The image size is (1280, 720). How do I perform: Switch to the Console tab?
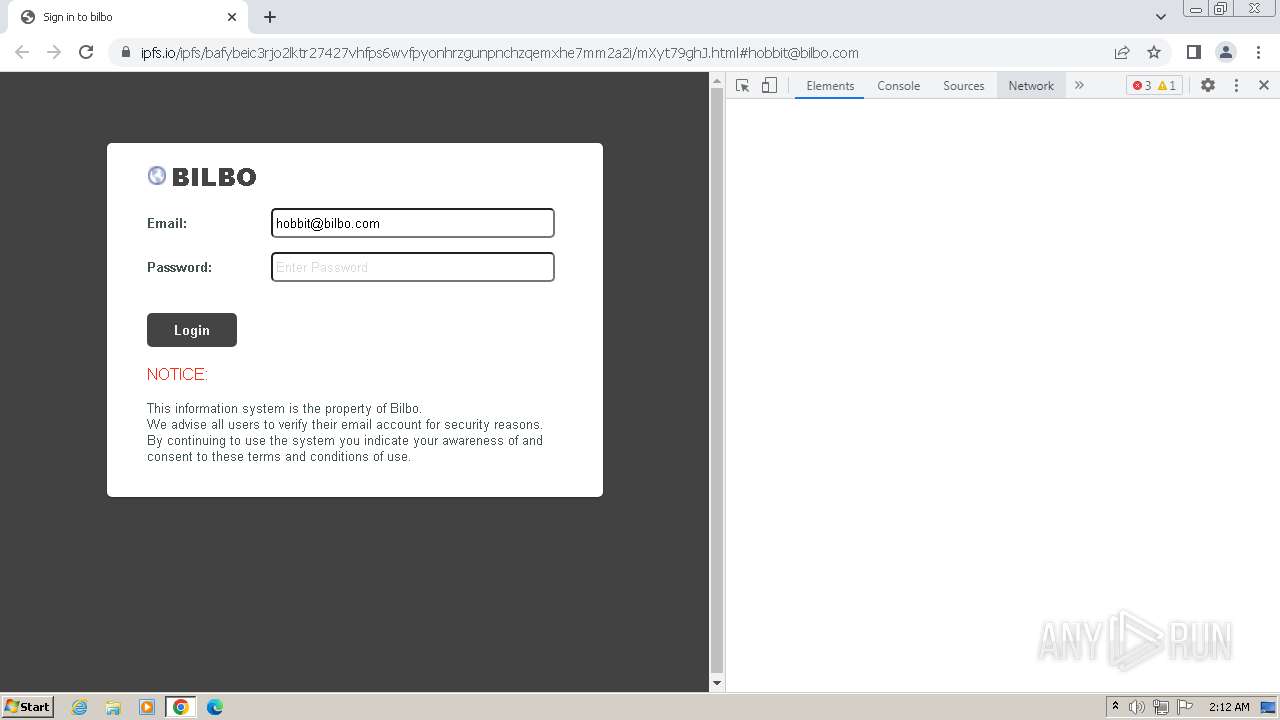coord(898,86)
